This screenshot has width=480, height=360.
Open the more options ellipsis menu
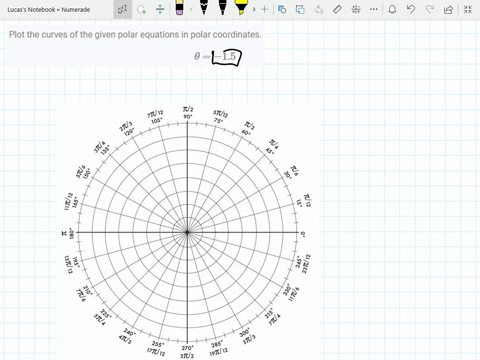click(374, 9)
